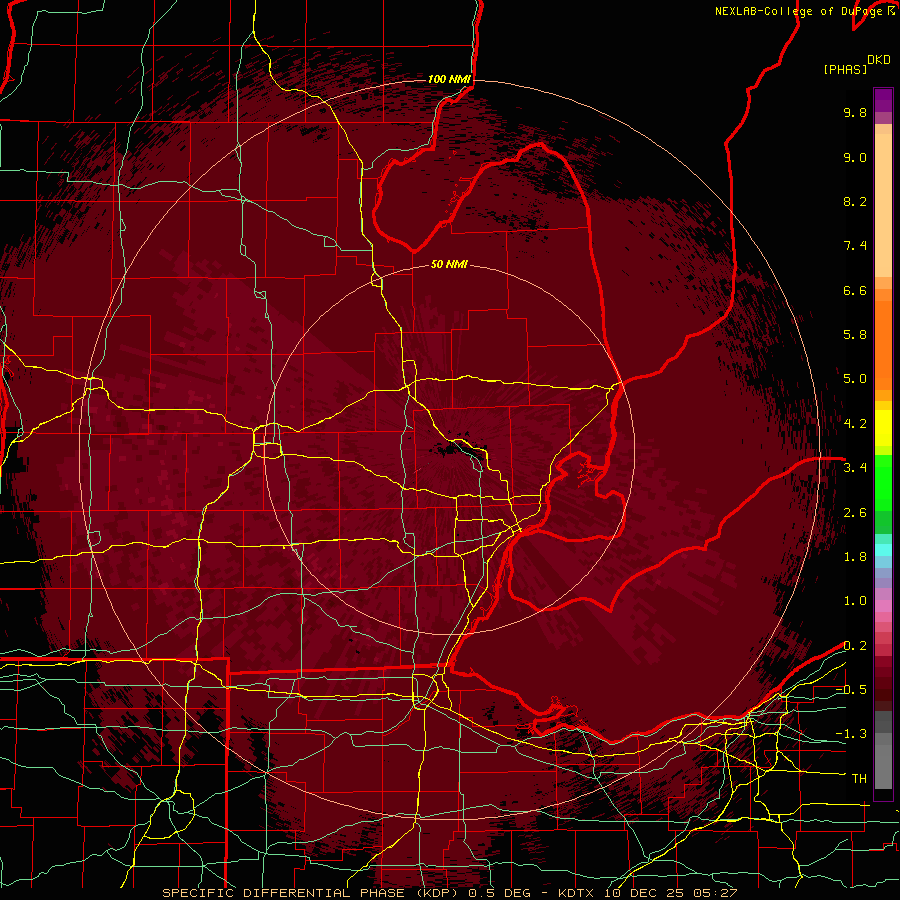
Task: Click the 5.8 legend scale value
Action: click(x=855, y=335)
